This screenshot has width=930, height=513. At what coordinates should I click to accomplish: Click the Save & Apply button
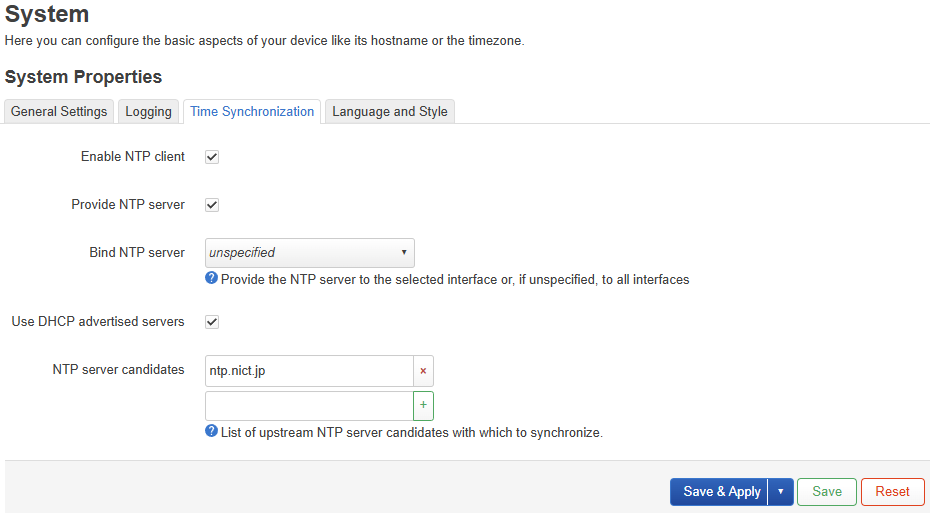click(721, 492)
